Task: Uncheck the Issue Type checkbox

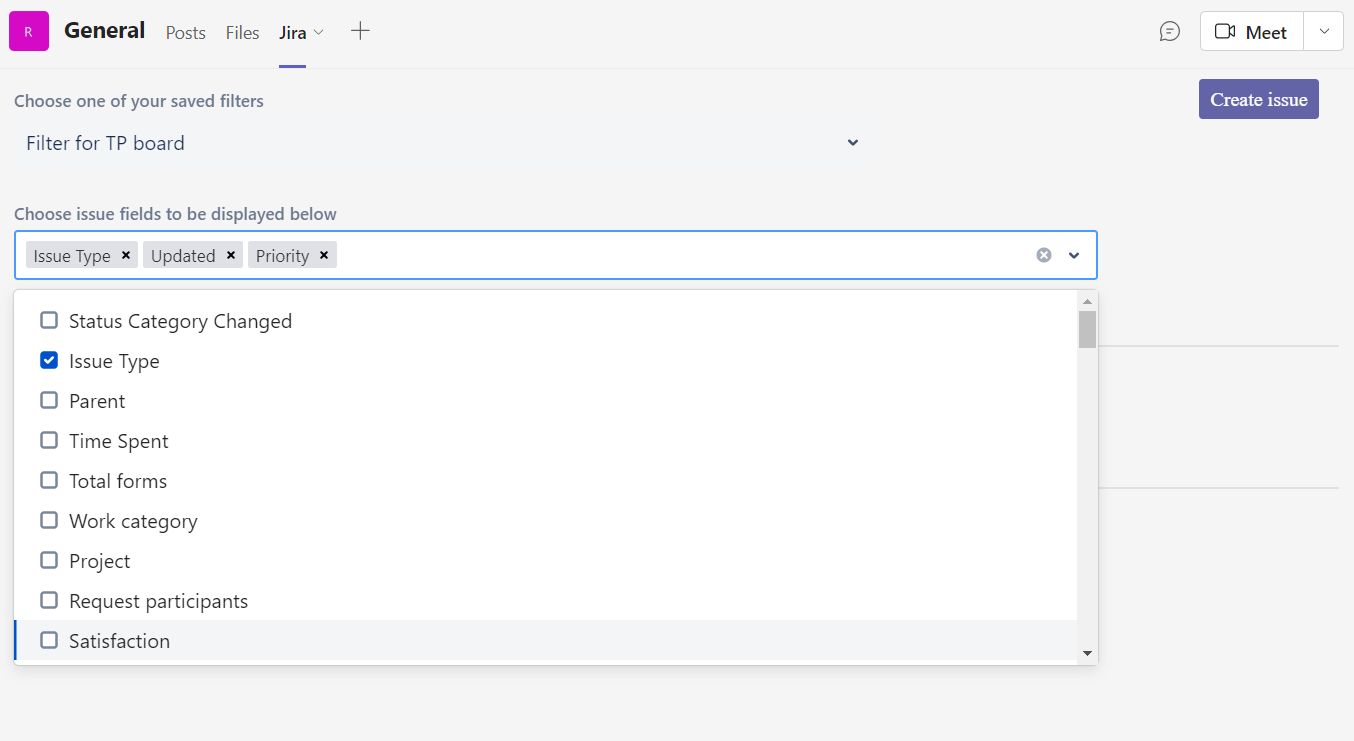Action: [48, 360]
